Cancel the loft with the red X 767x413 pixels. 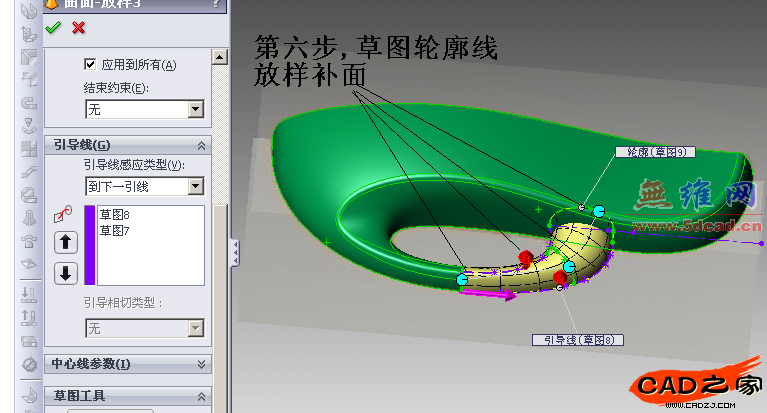(x=78, y=27)
